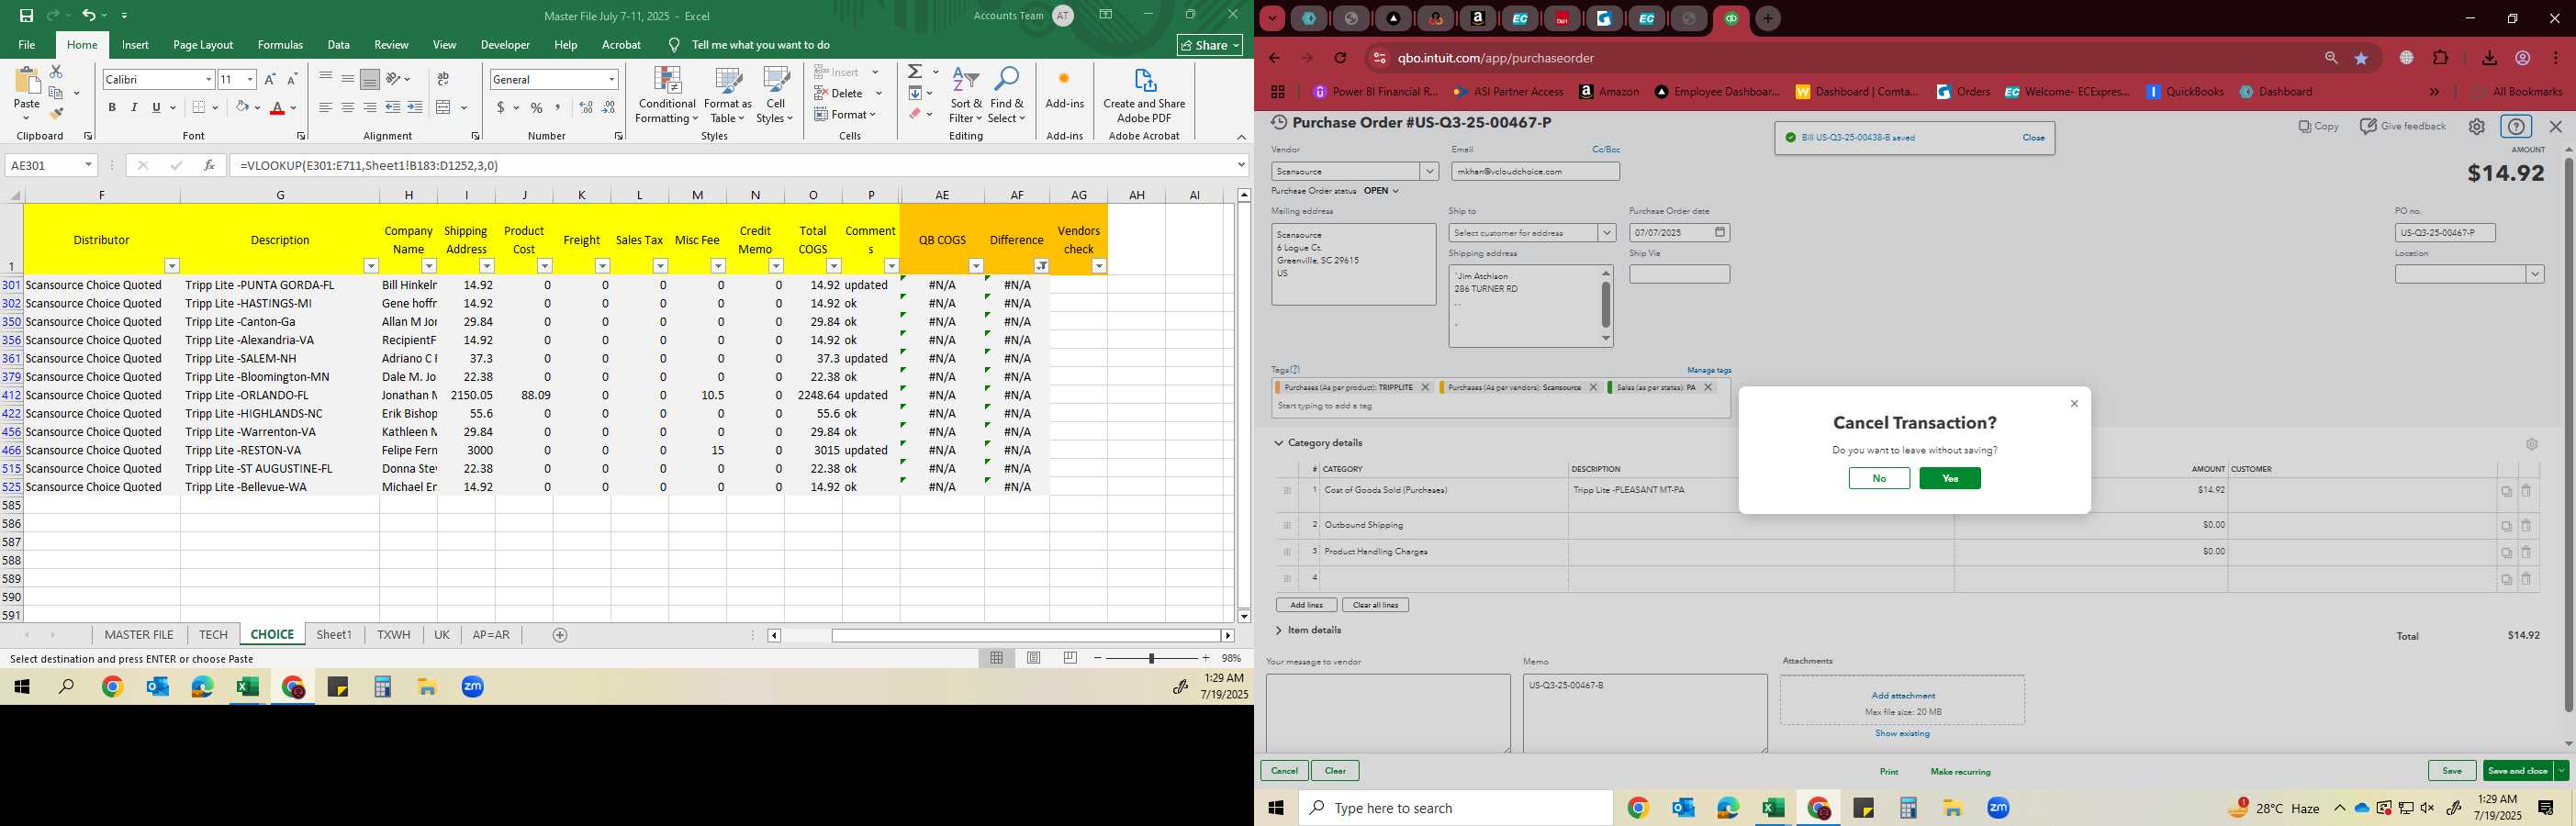Image resolution: width=2576 pixels, height=826 pixels.
Task: Click the gear settings icon in QuickBooks
Action: (2476, 127)
